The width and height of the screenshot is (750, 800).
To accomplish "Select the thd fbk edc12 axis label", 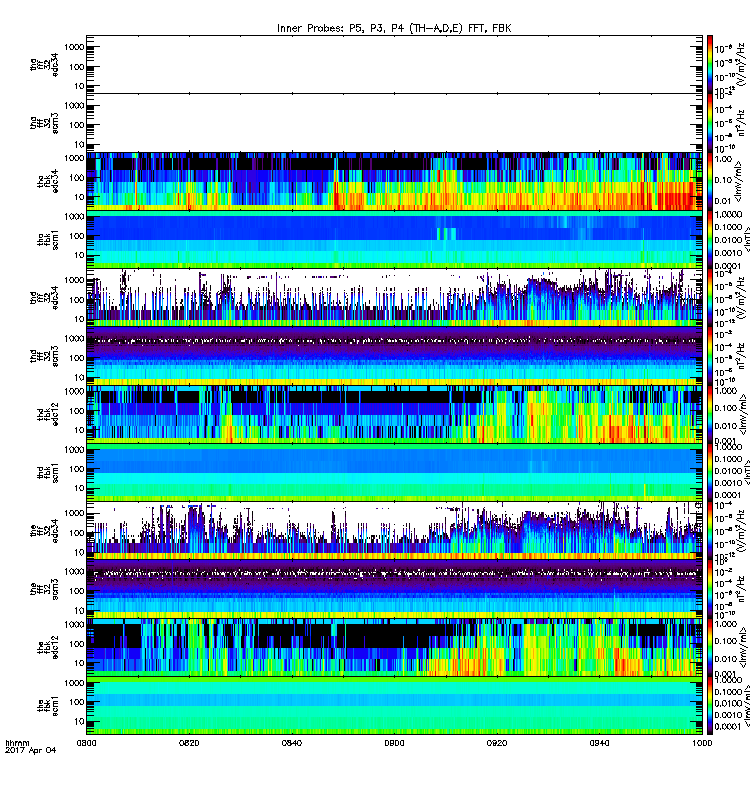I will [47, 414].
